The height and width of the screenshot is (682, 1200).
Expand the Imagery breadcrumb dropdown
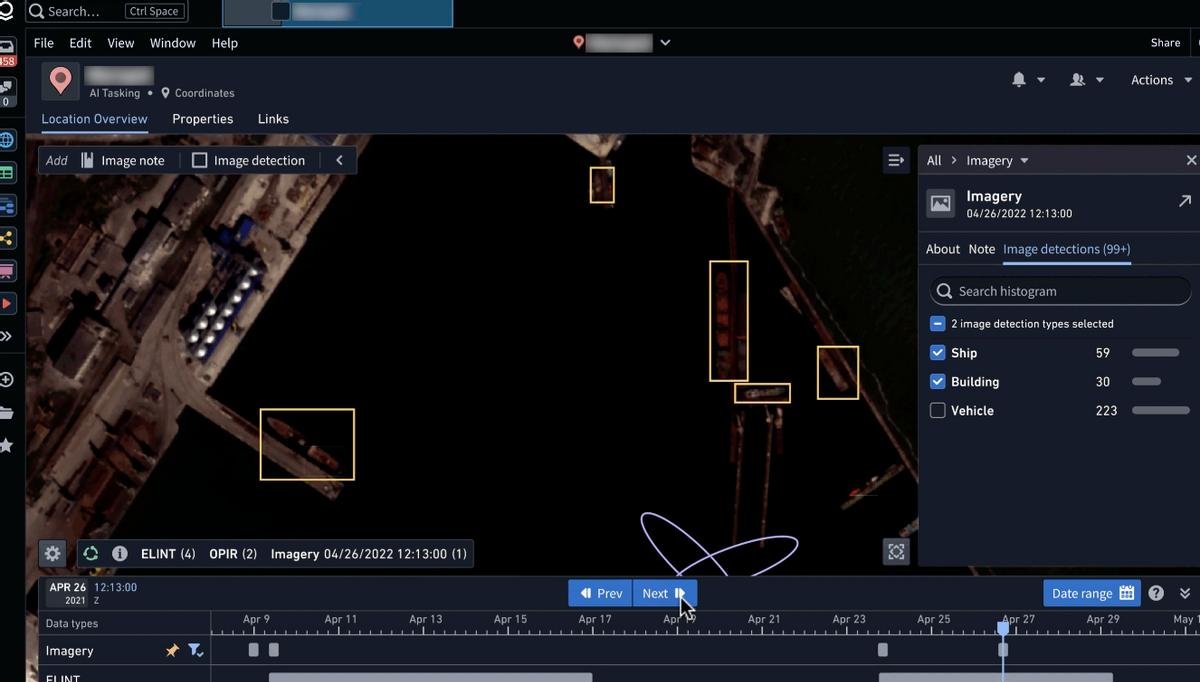pos(1024,161)
